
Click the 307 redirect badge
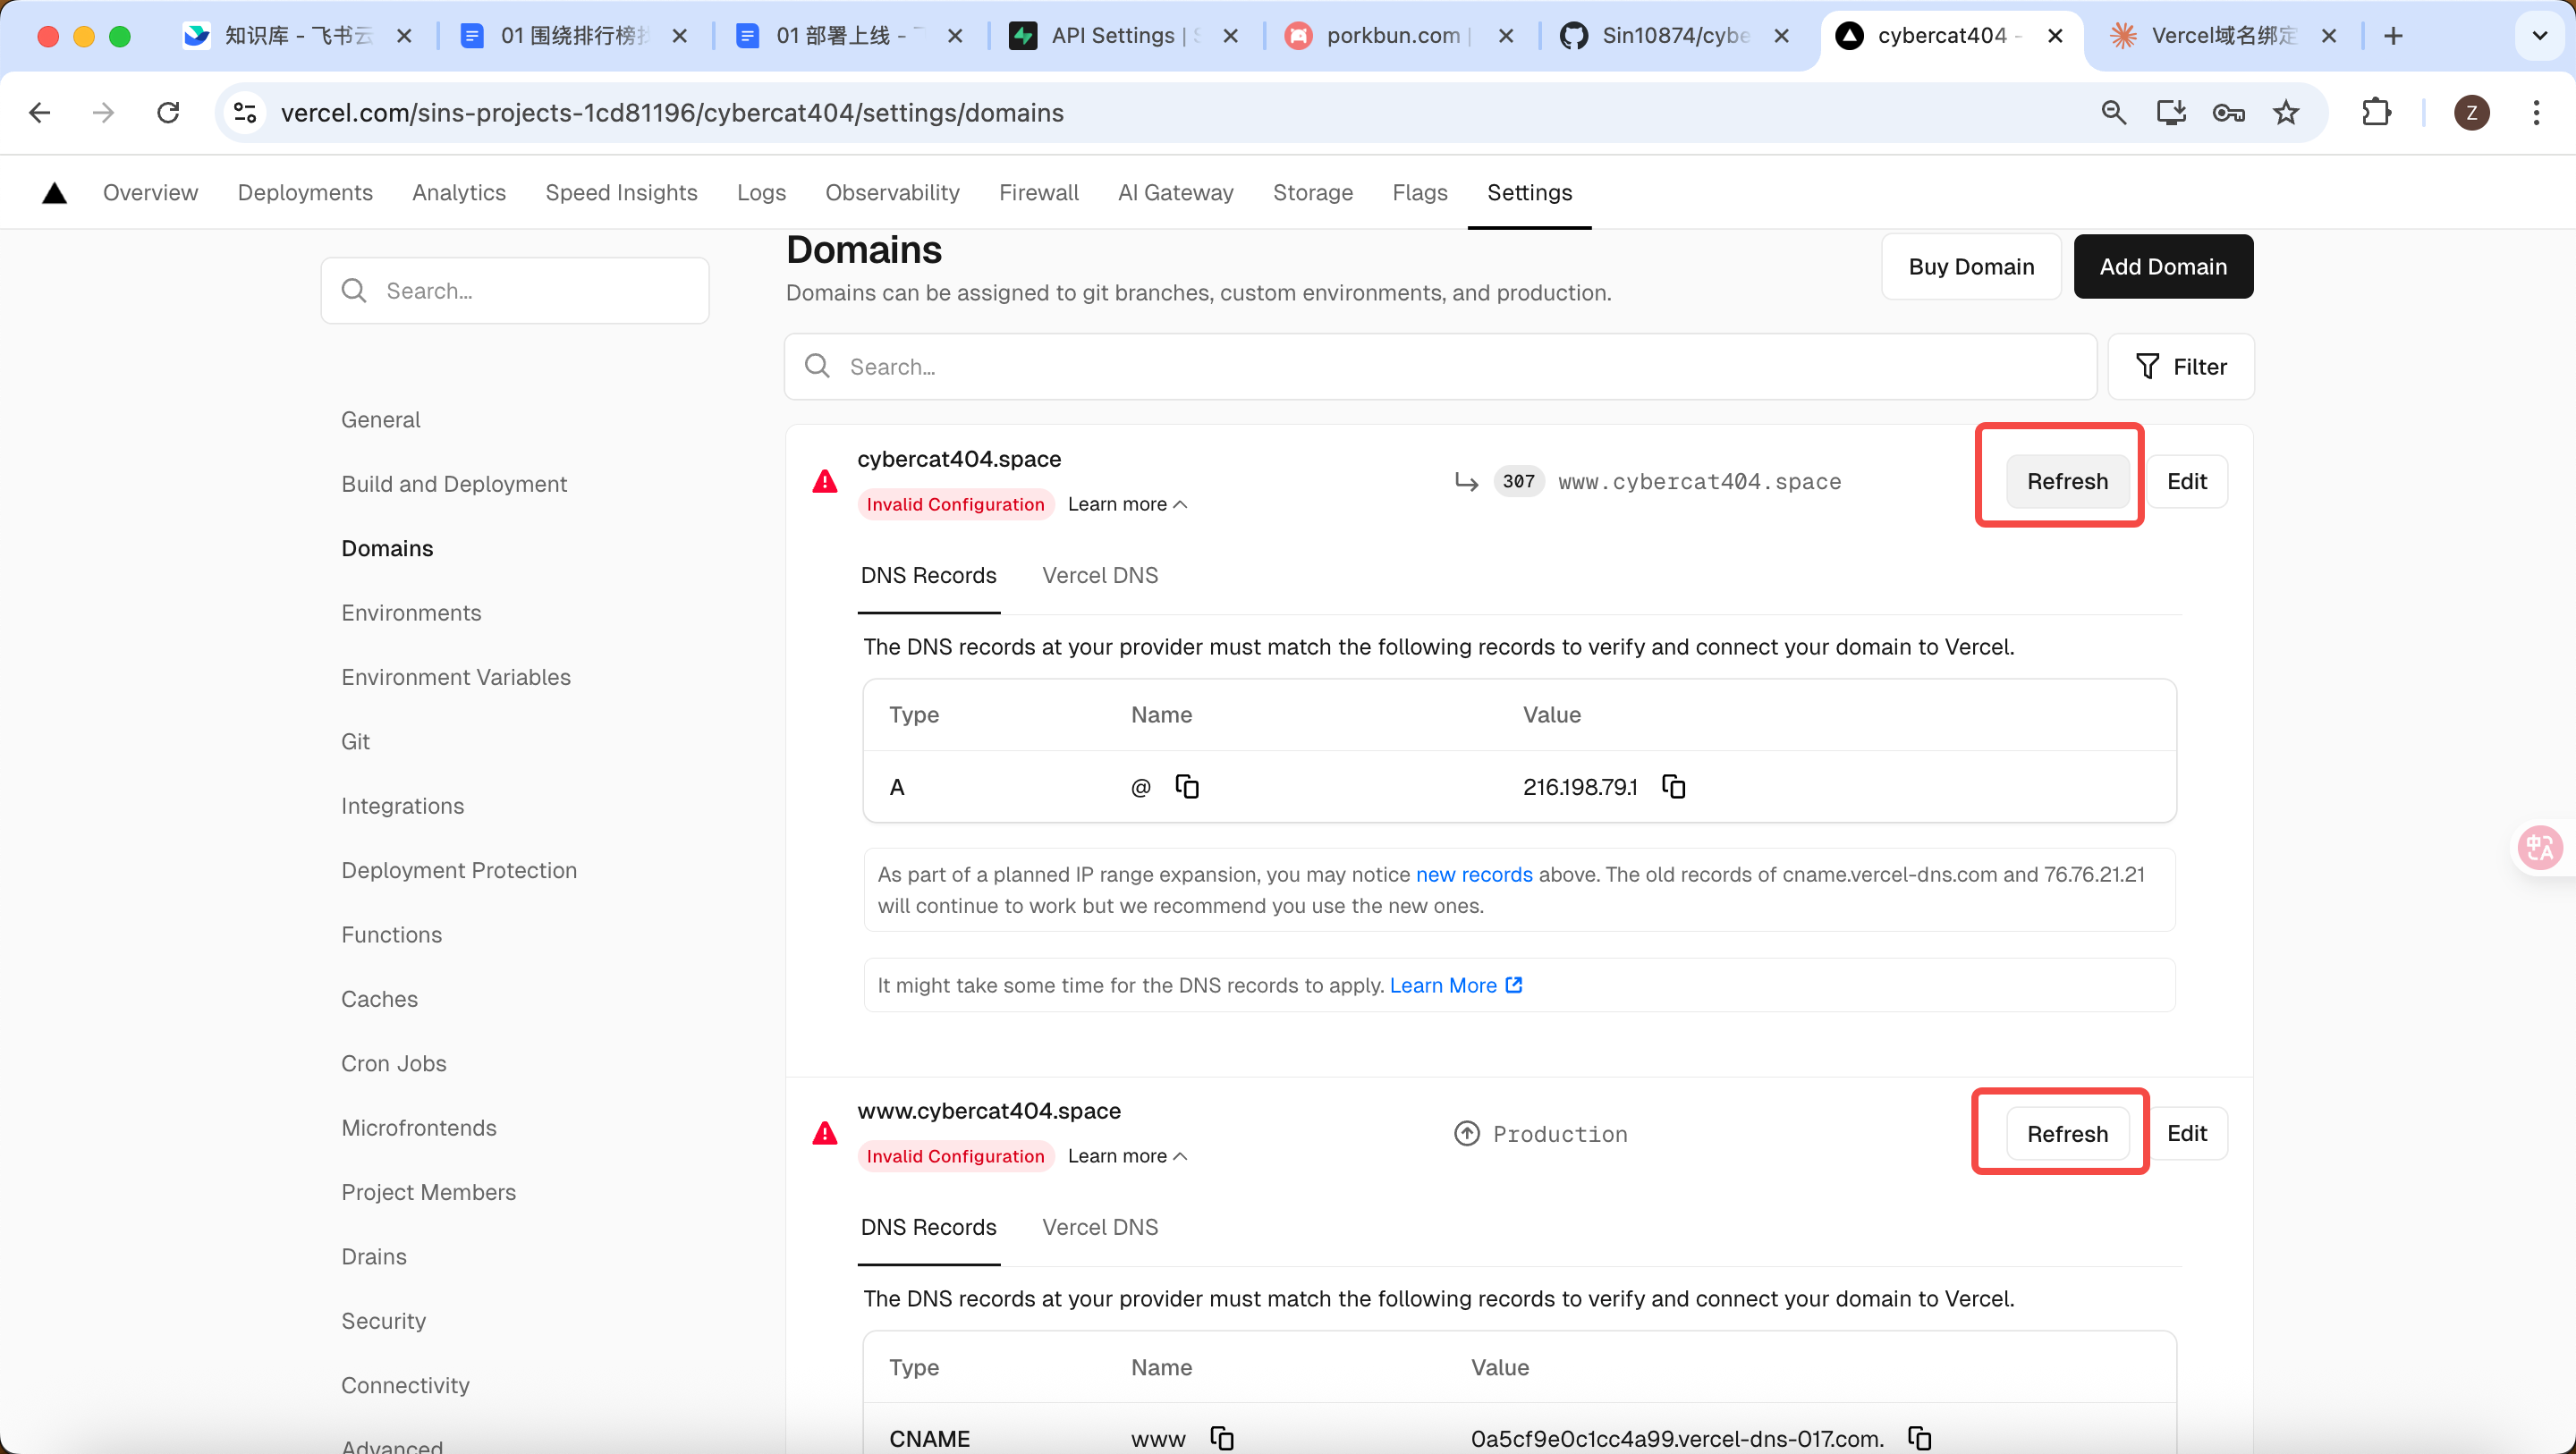click(x=1518, y=482)
